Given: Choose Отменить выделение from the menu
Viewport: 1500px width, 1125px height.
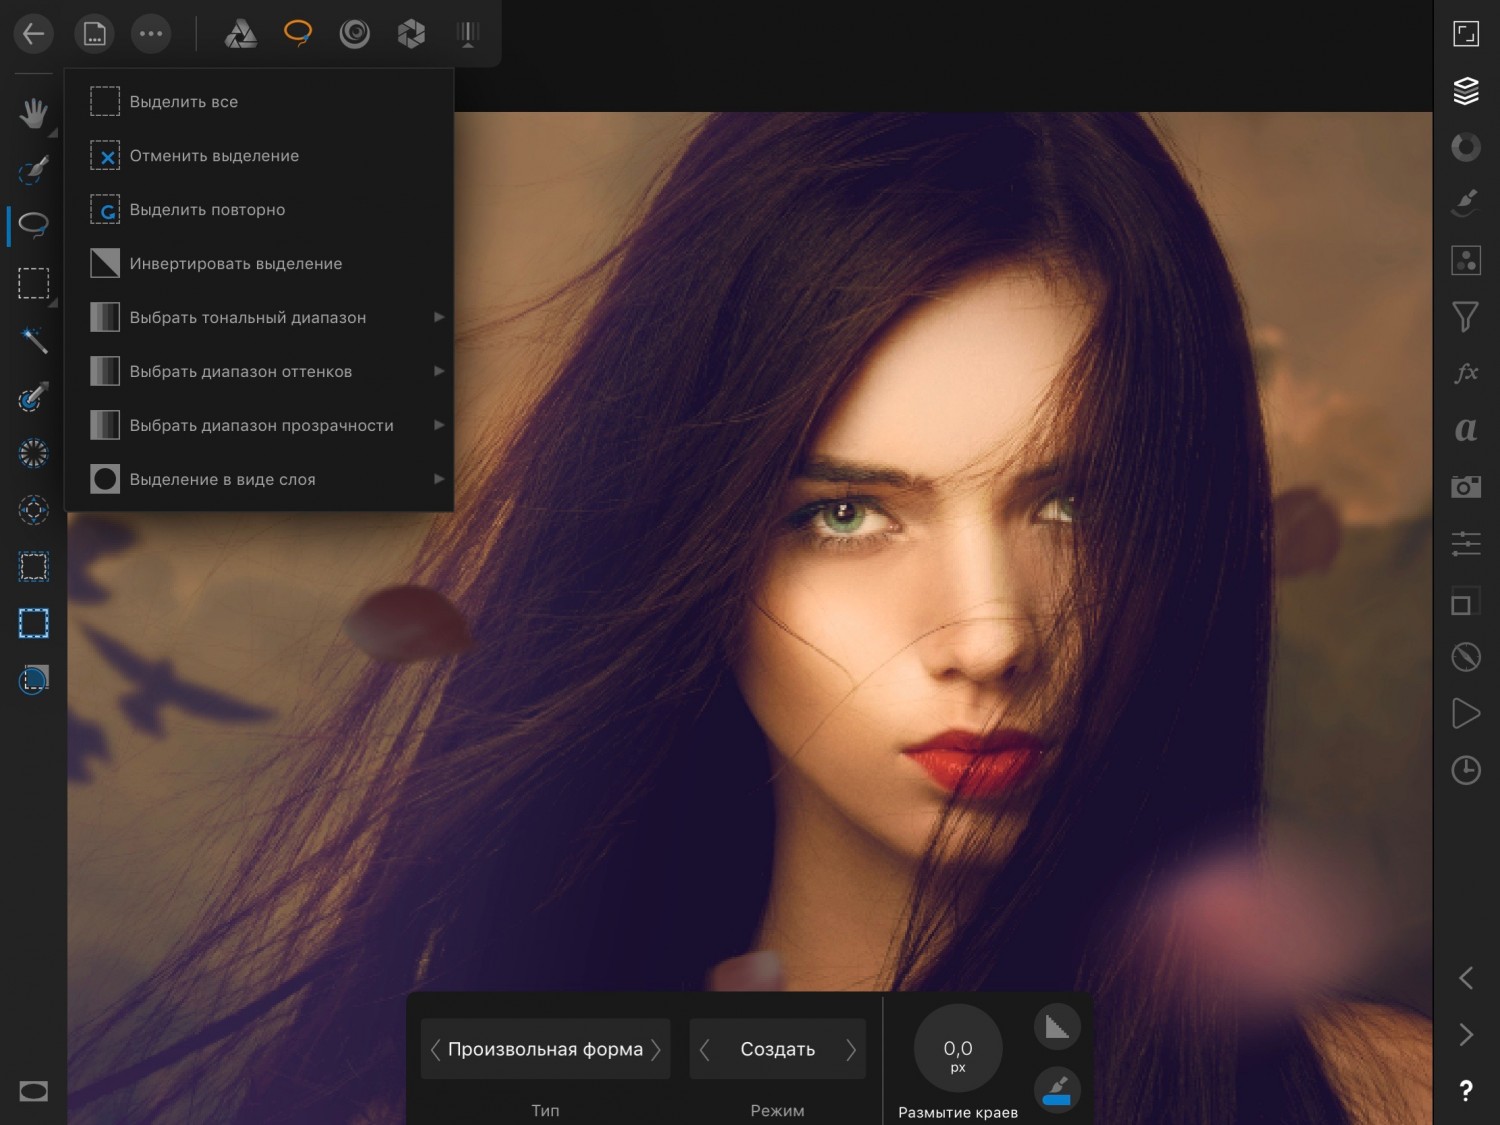Looking at the screenshot, I should (x=259, y=156).
